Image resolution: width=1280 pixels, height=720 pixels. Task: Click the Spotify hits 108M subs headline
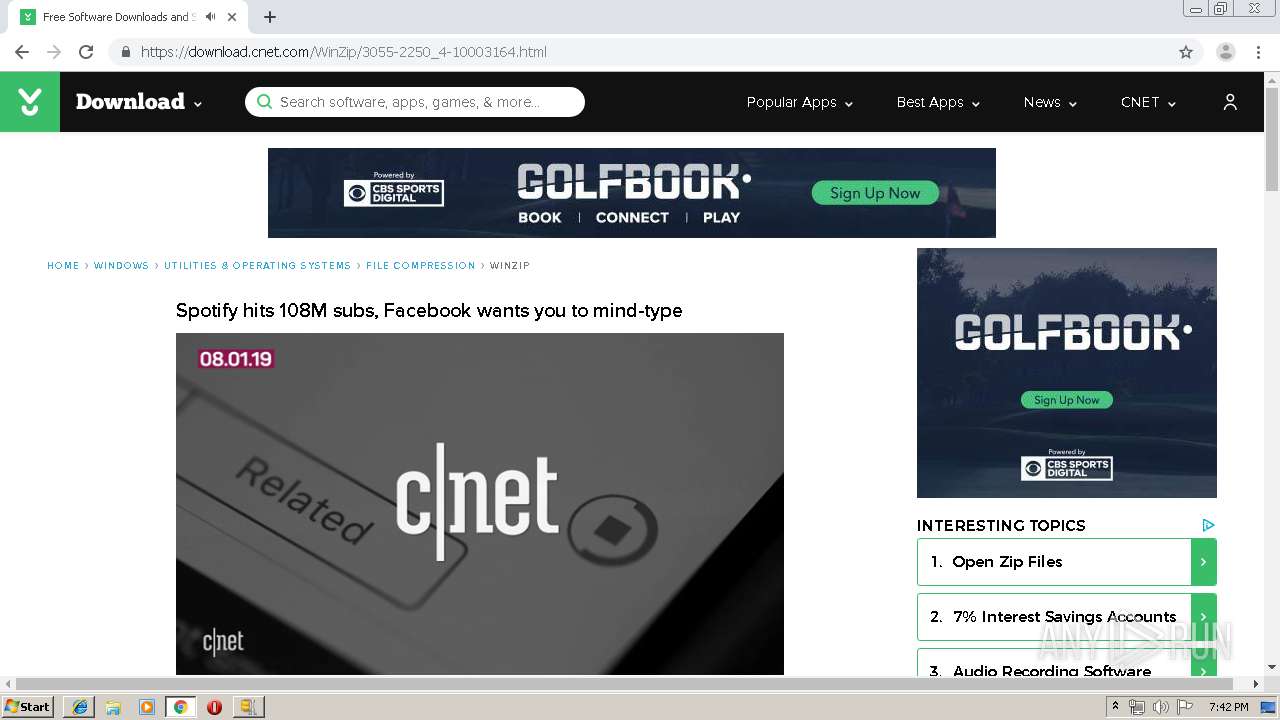click(x=429, y=311)
